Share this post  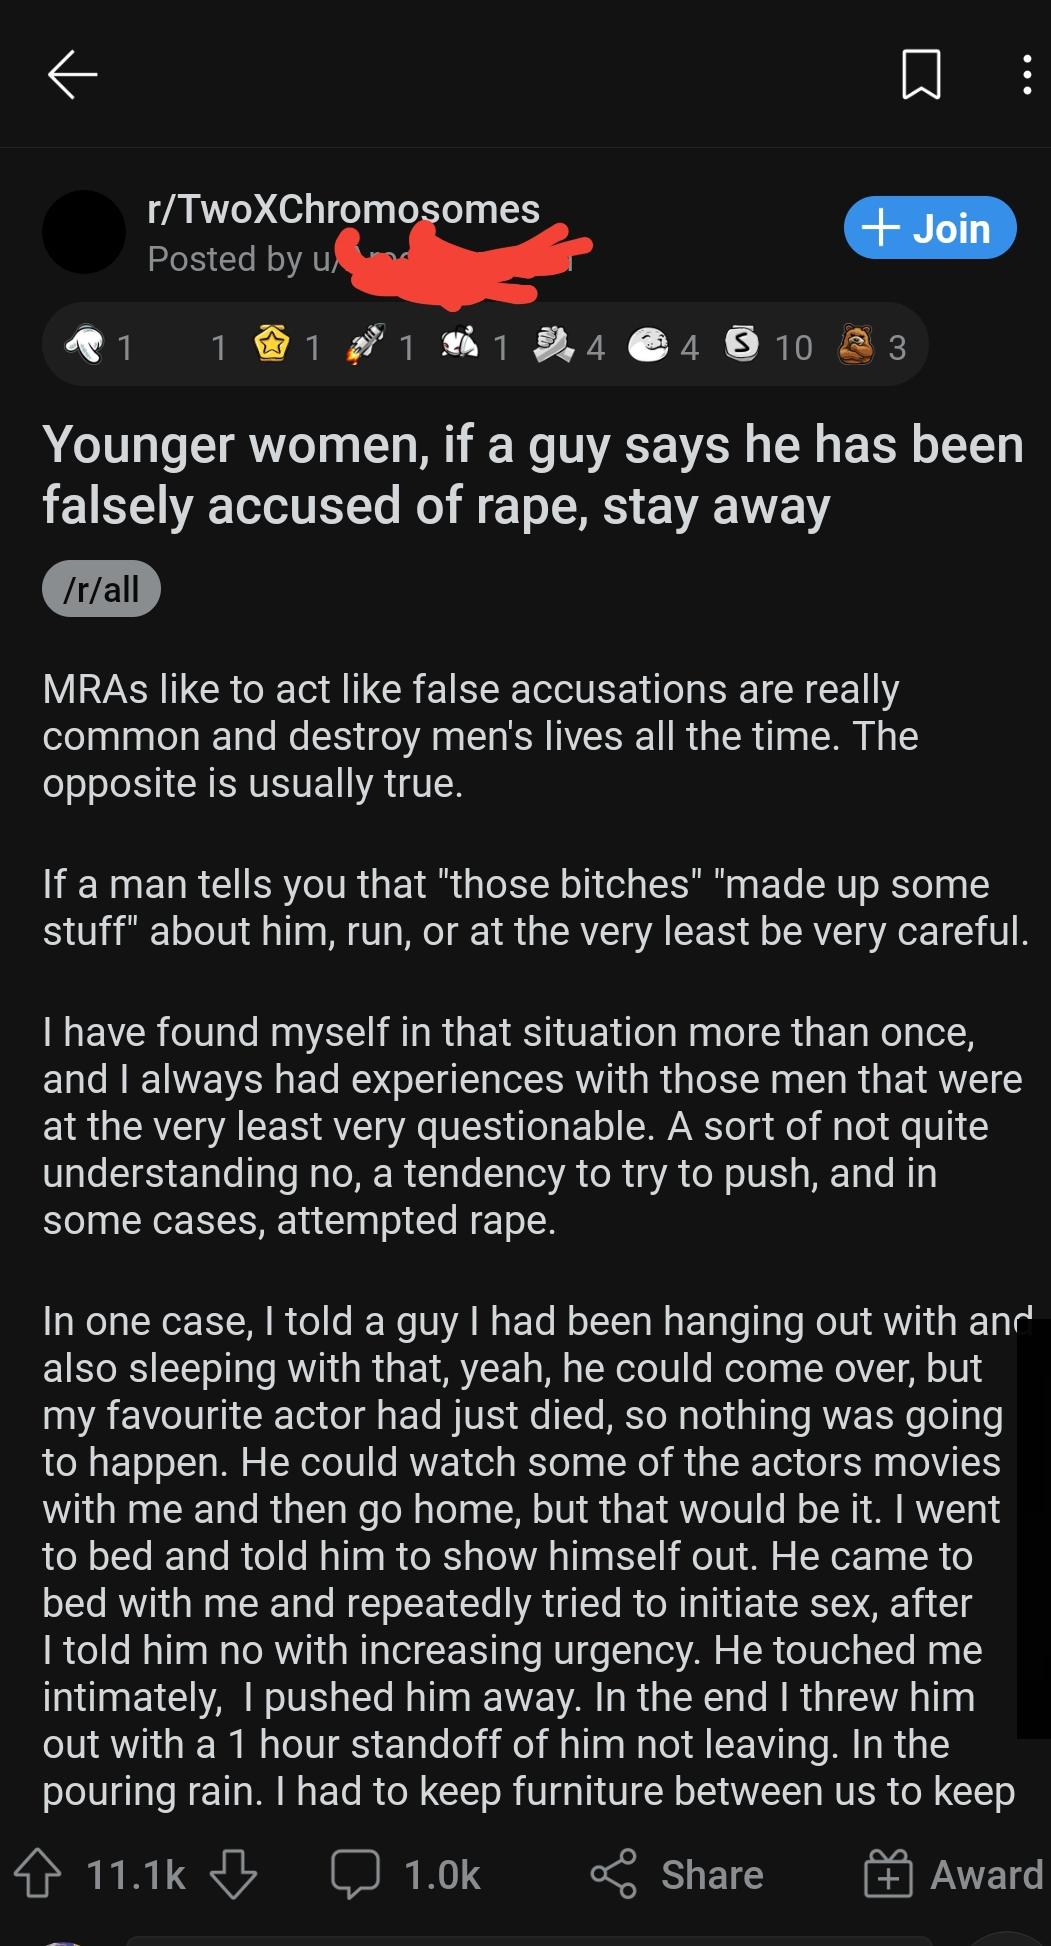pos(677,1873)
